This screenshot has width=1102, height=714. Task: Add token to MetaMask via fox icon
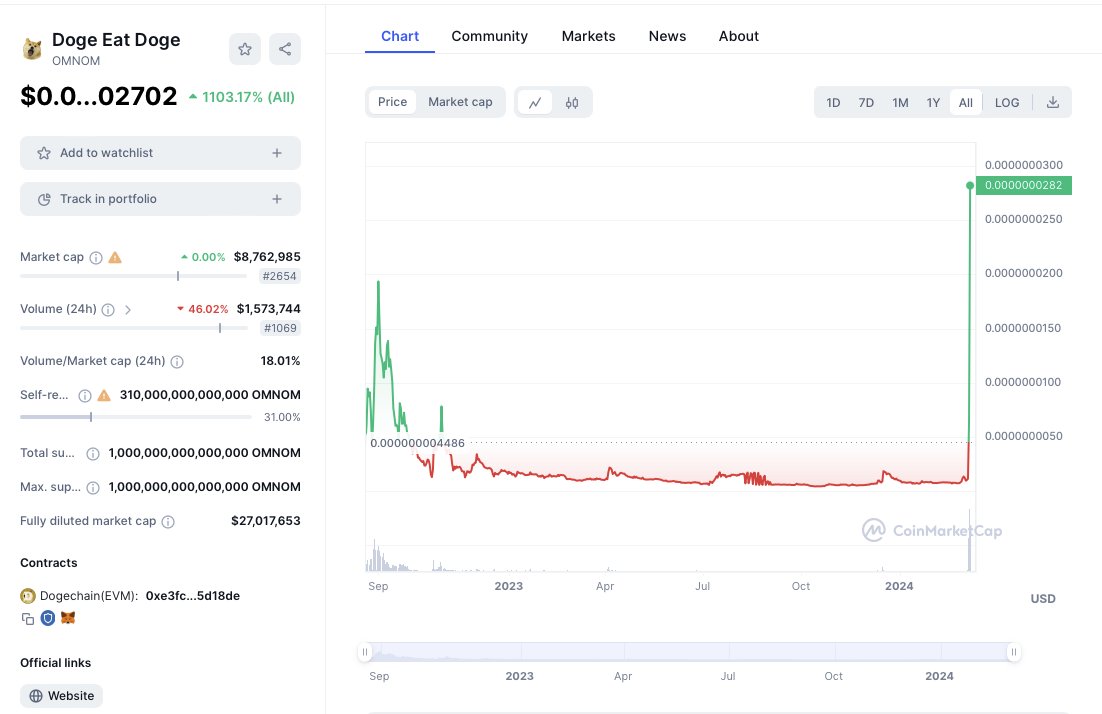click(68, 618)
